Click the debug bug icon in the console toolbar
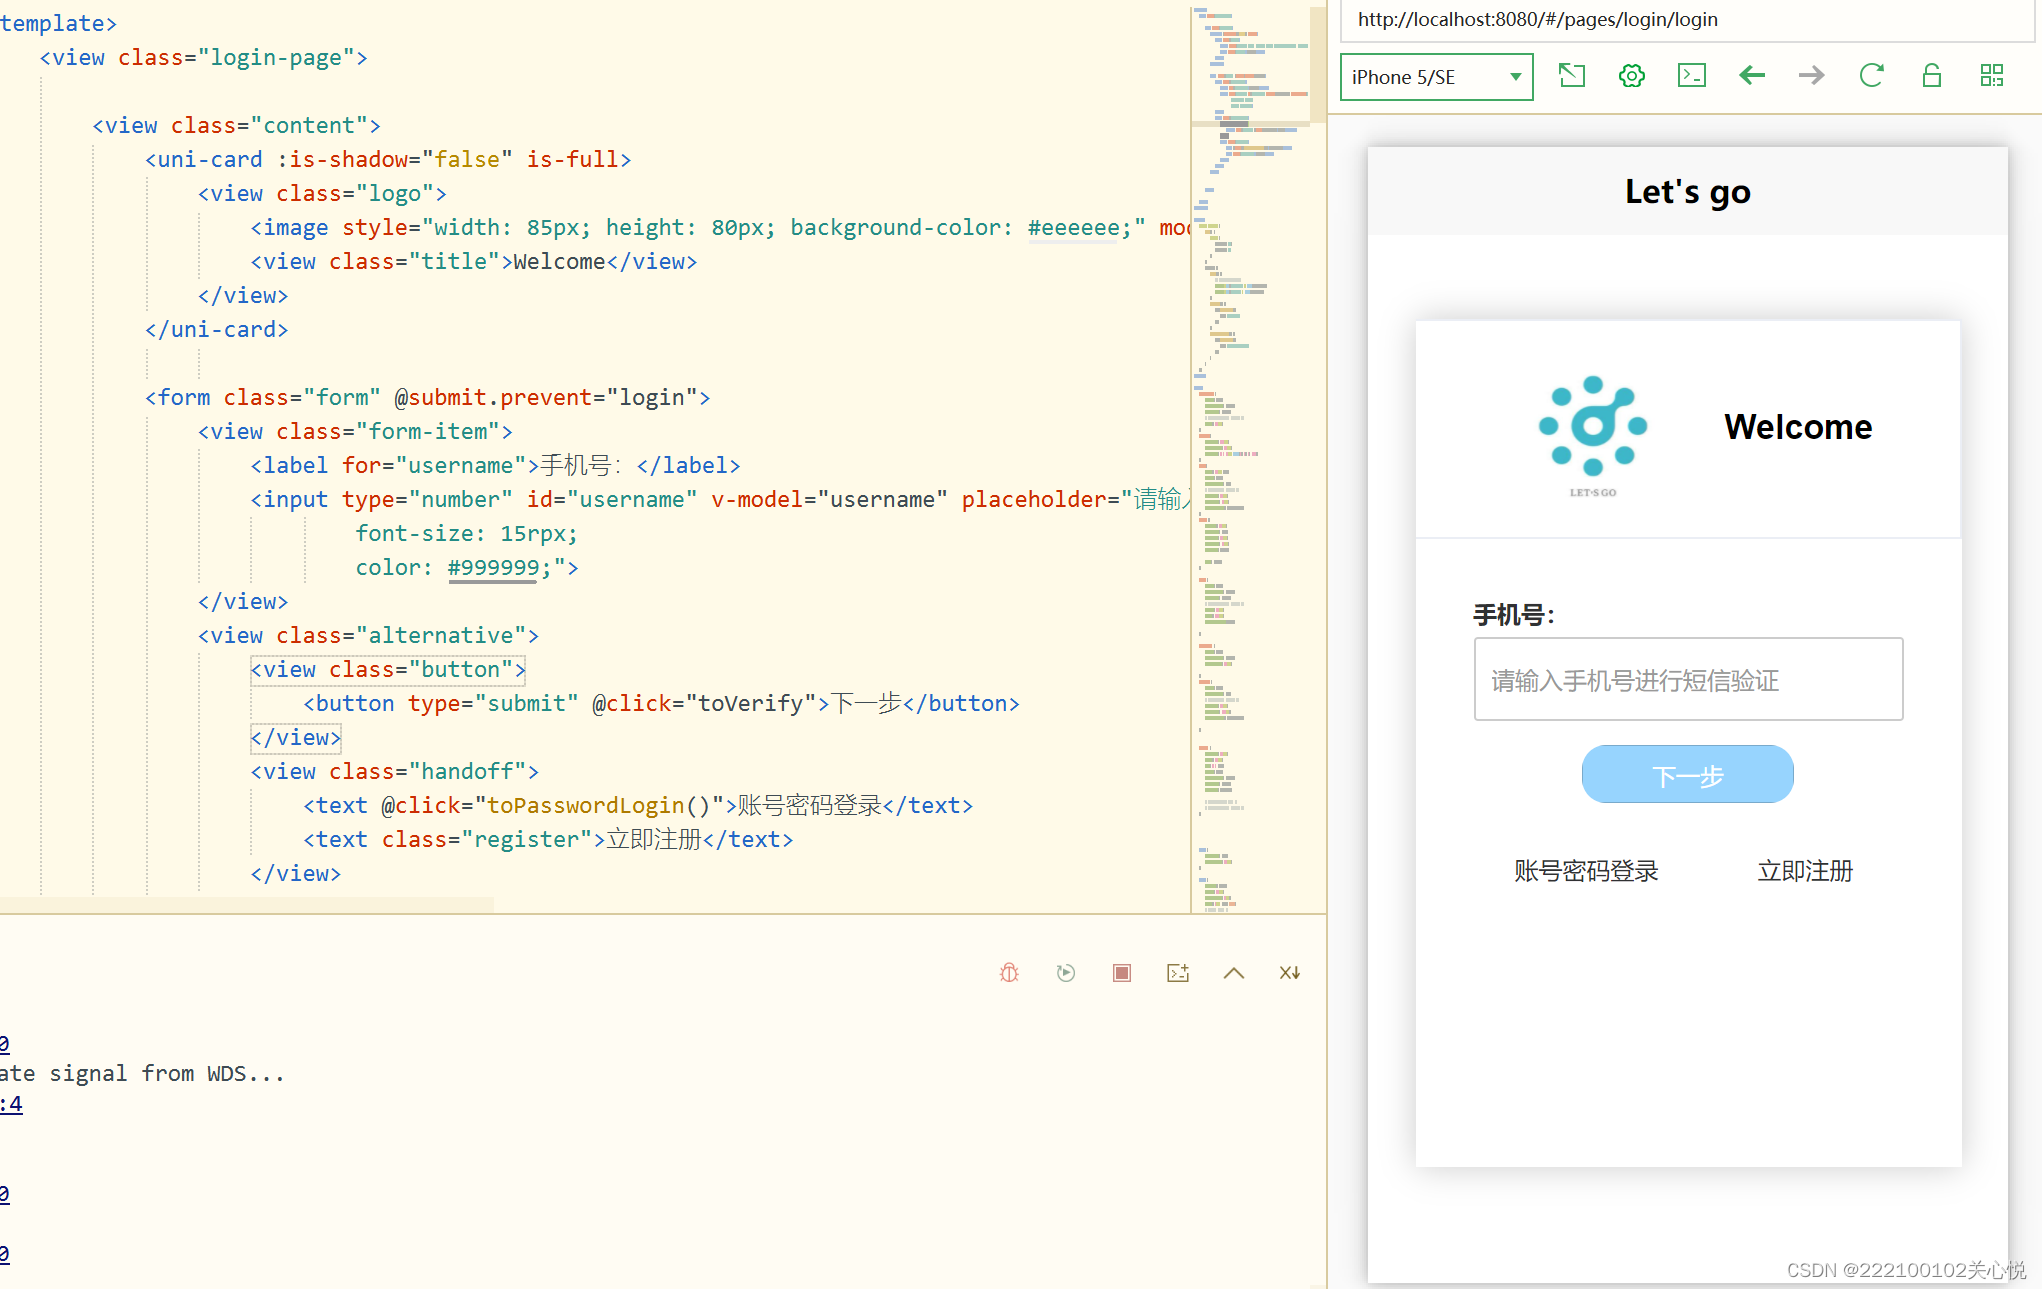The height and width of the screenshot is (1289, 2042). tap(1010, 973)
